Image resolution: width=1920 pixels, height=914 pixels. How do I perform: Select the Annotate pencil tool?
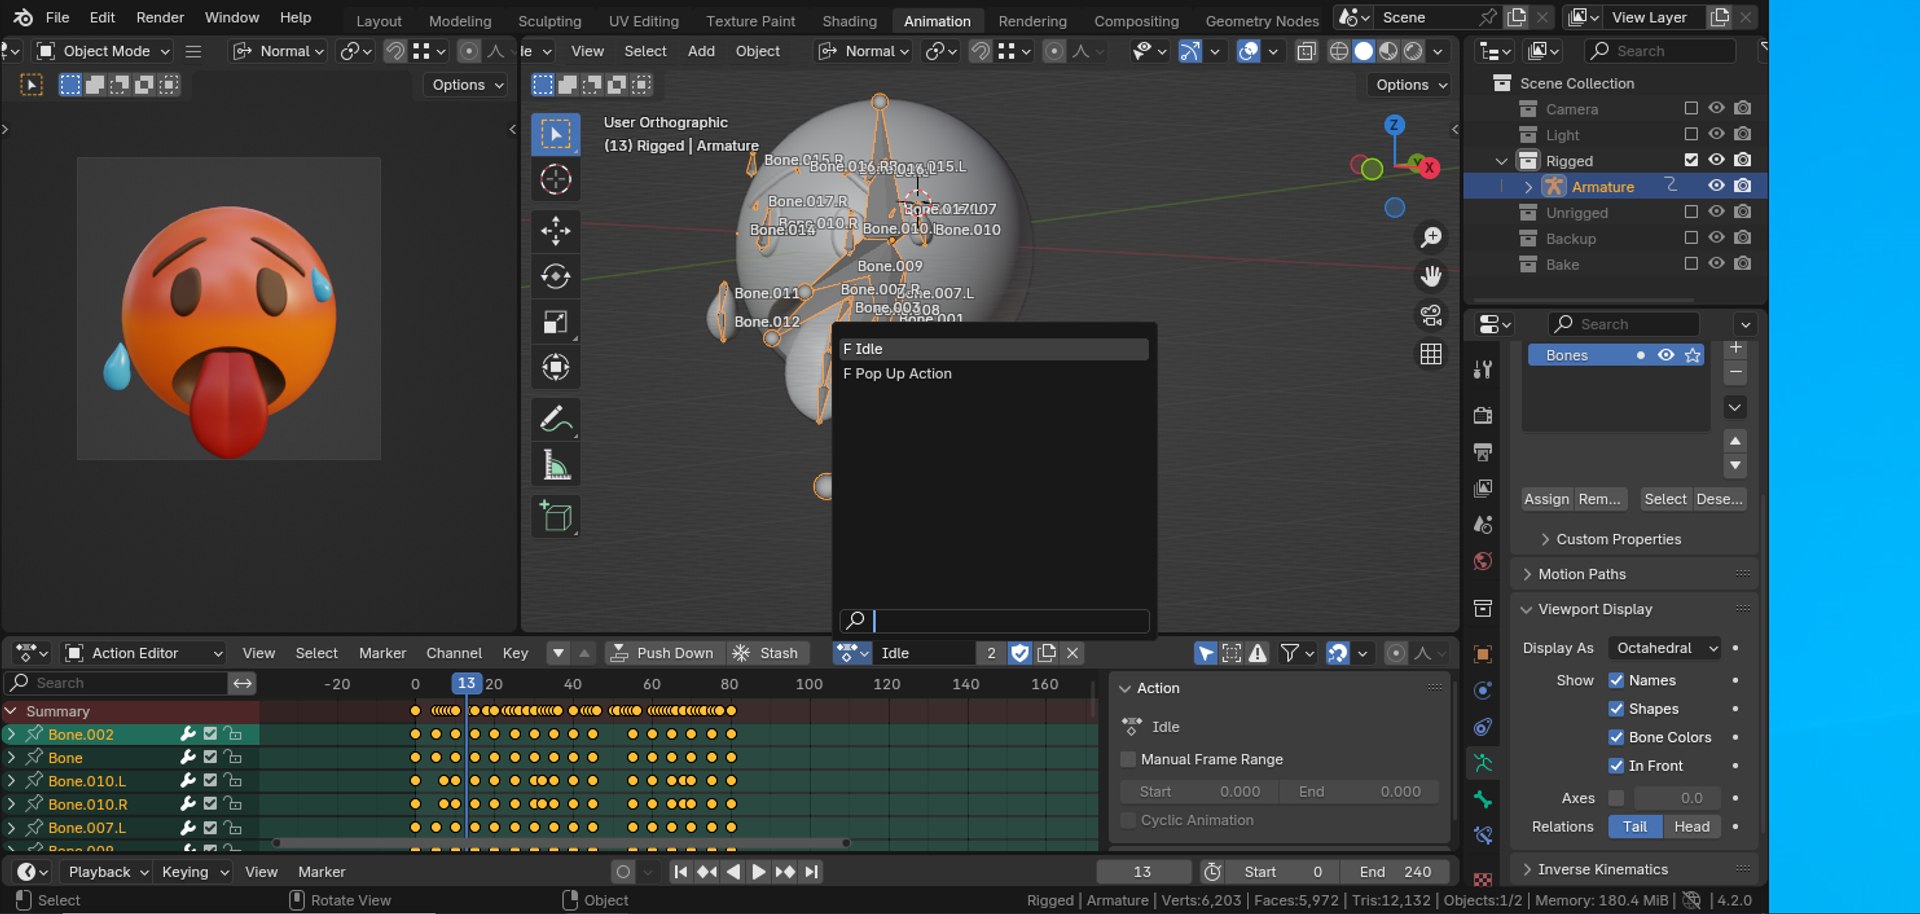555,419
